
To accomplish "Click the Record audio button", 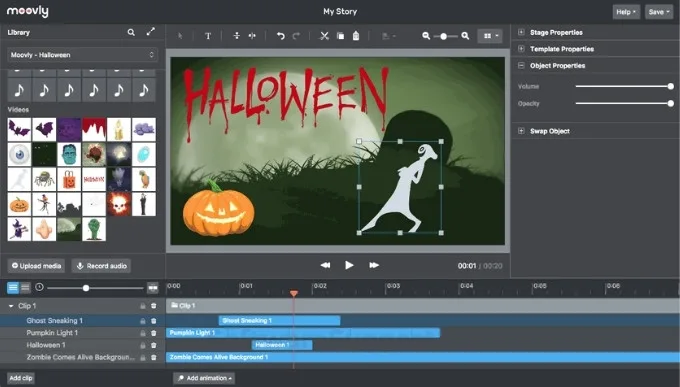I will point(101,266).
